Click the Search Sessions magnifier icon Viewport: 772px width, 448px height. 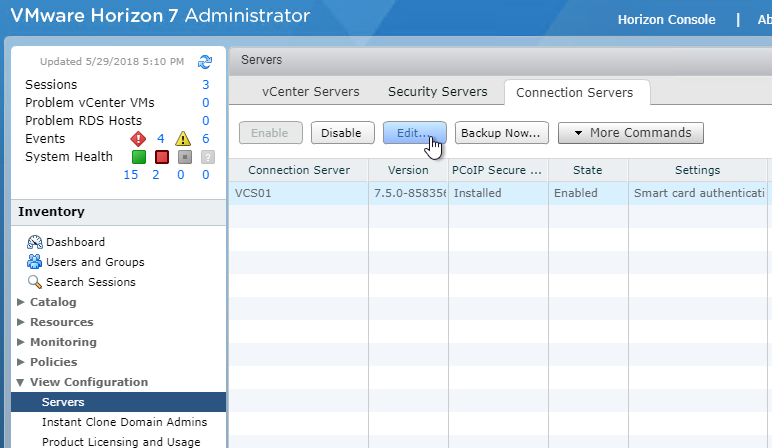pos(34,282)
